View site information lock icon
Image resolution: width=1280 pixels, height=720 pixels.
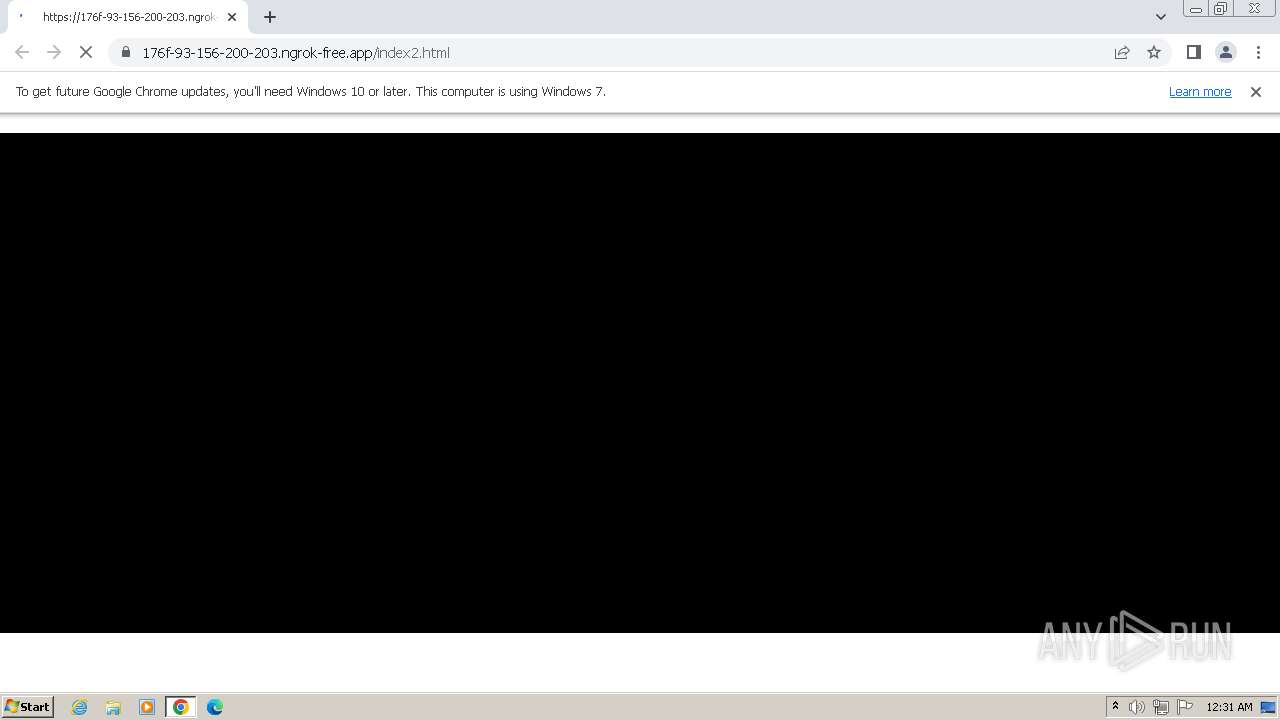pyautogui.click(x=125, y=52)
